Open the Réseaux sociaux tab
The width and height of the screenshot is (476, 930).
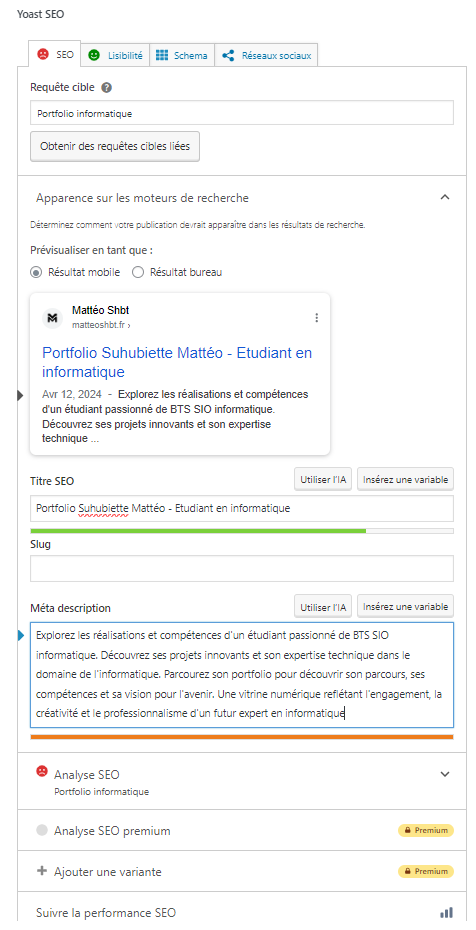click(x=266, y=55)
